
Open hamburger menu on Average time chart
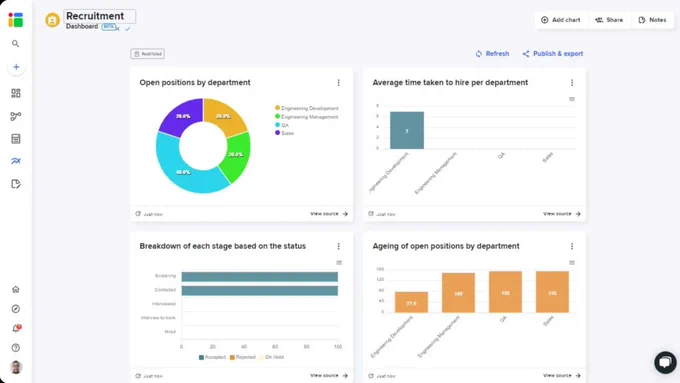coord(572,99)
